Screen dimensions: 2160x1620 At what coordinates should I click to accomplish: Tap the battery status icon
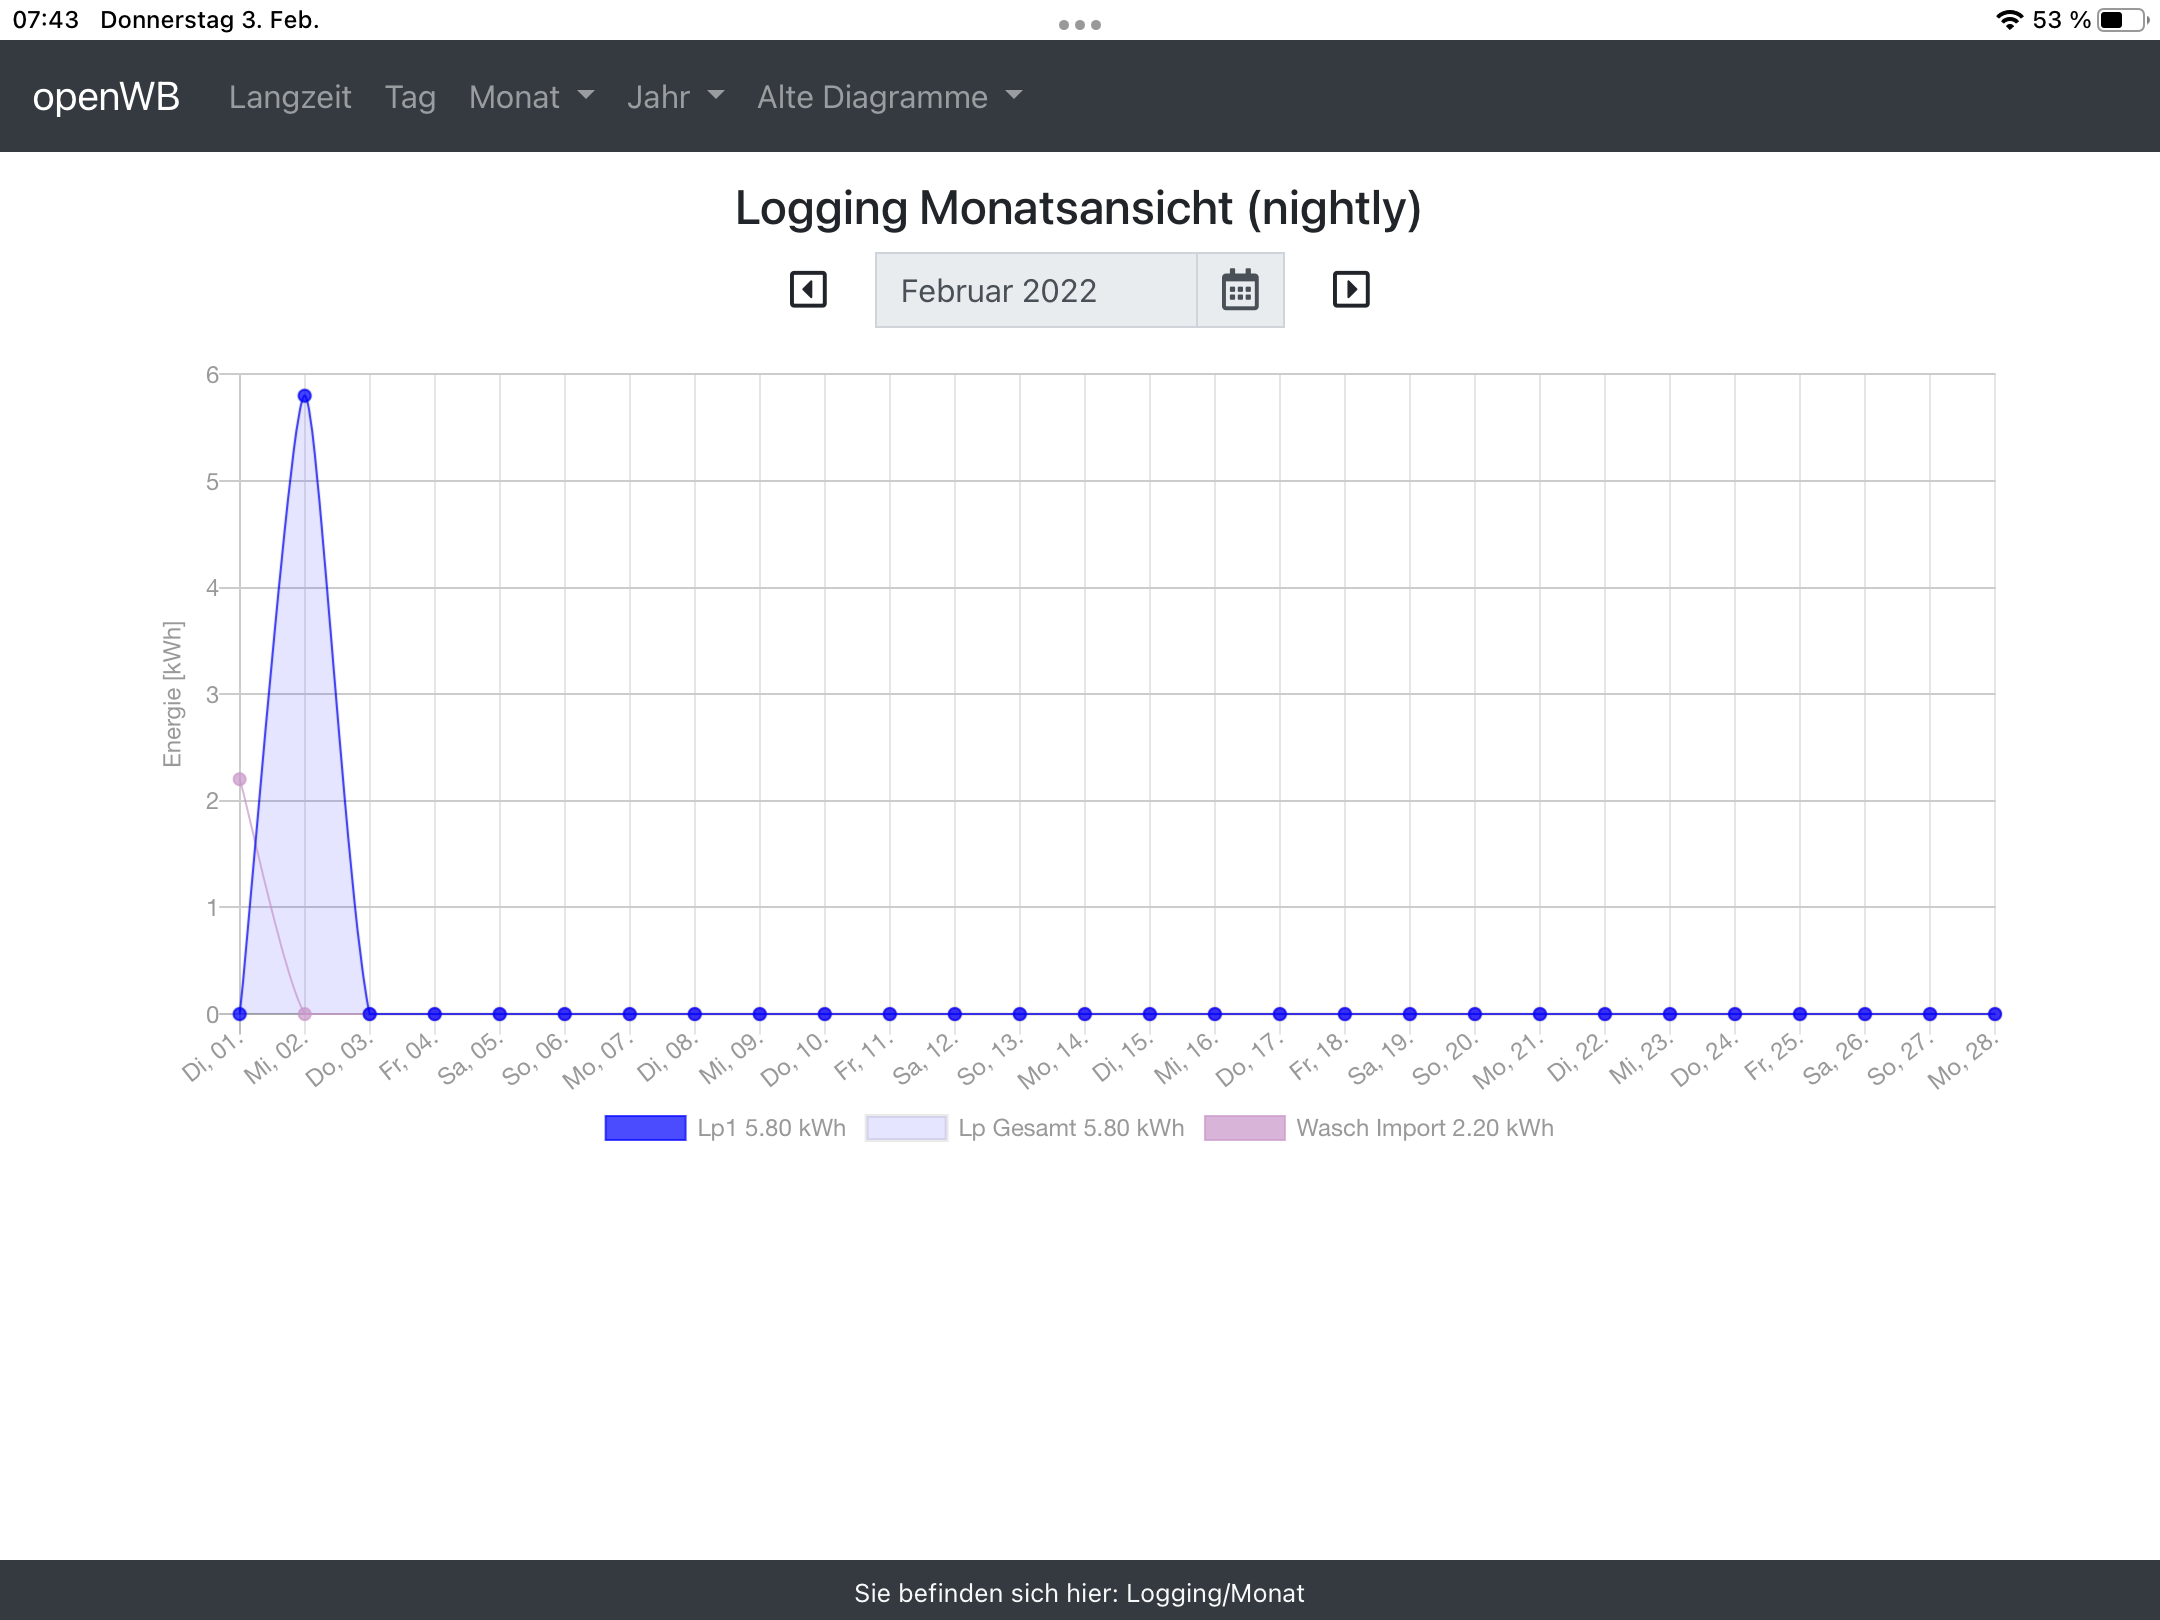point(2122,20)
